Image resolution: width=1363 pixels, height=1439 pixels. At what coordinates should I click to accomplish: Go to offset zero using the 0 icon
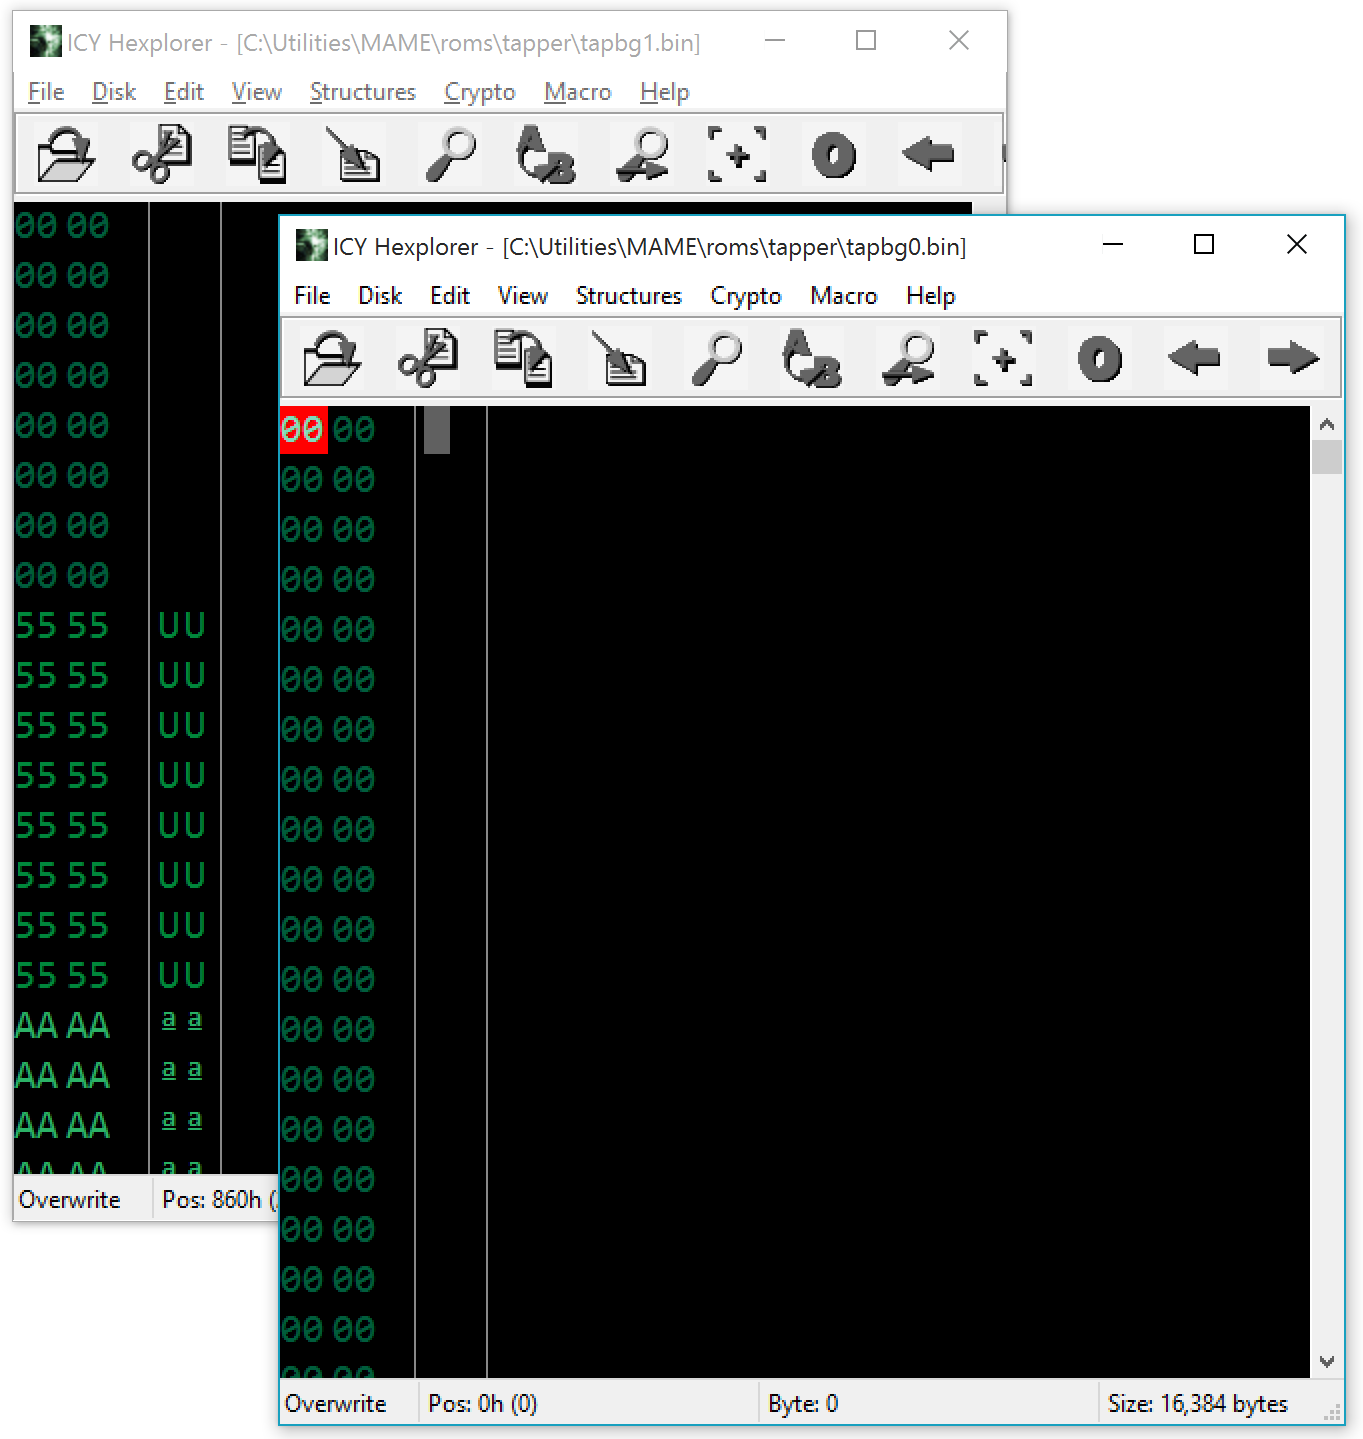pyautogui.click(x=1098, y=358)
